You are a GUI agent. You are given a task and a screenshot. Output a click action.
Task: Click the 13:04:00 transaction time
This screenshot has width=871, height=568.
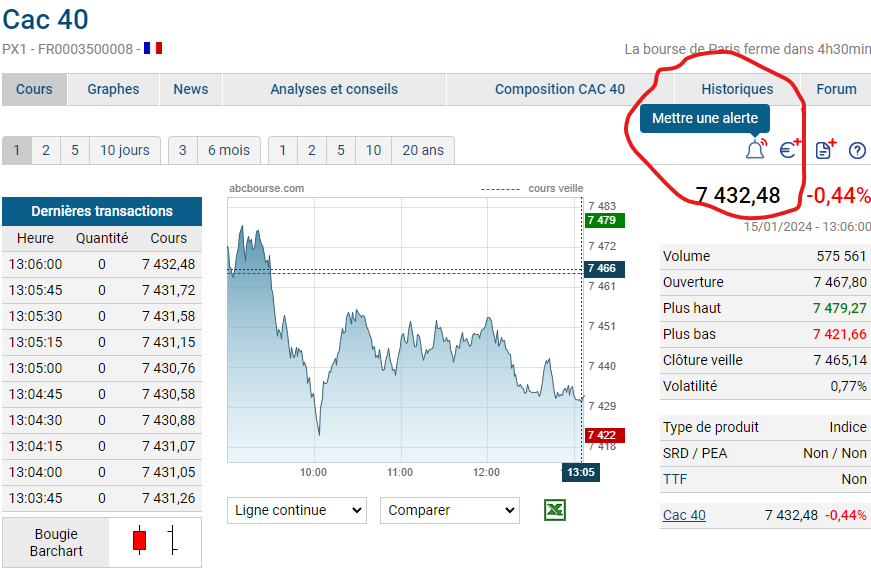point(36,473)
